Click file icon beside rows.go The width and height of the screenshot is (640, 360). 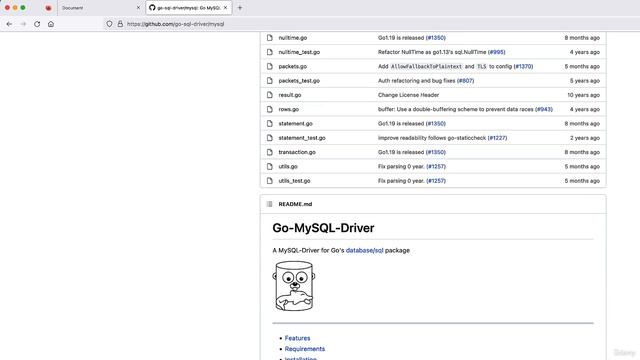pyautogui.click(x=269, y=109)
